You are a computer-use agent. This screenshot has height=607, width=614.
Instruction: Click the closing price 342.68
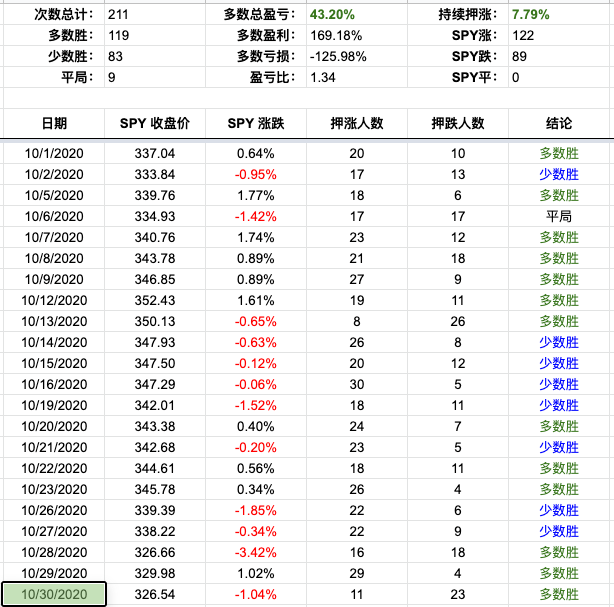pos(155,448)
